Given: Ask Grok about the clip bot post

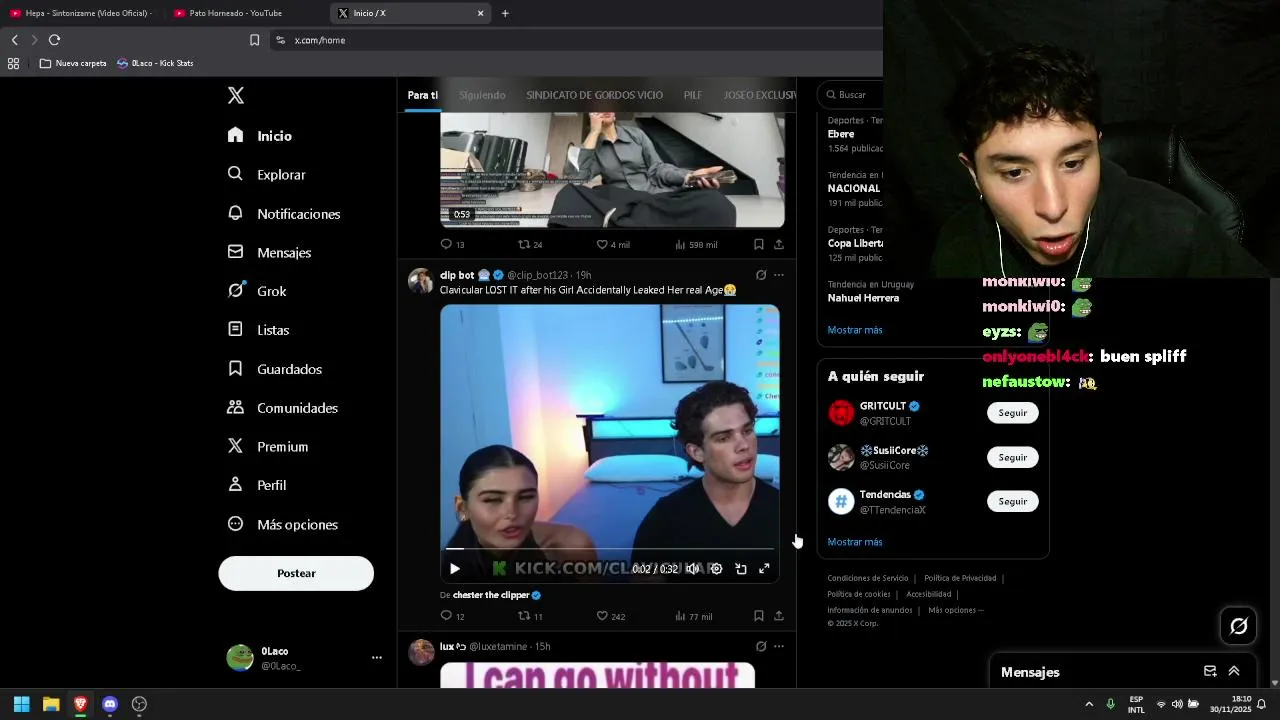Looking at the screenshot, I should pos(761,275).
